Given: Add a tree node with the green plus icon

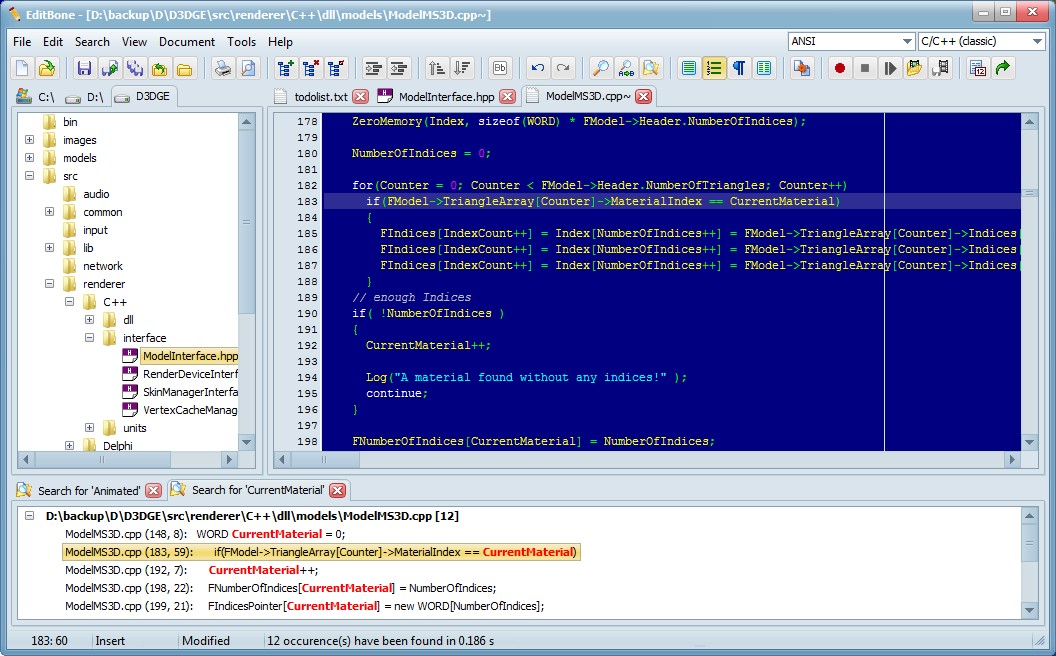Looking at the screenshot, I should click(x=286, y=68).
